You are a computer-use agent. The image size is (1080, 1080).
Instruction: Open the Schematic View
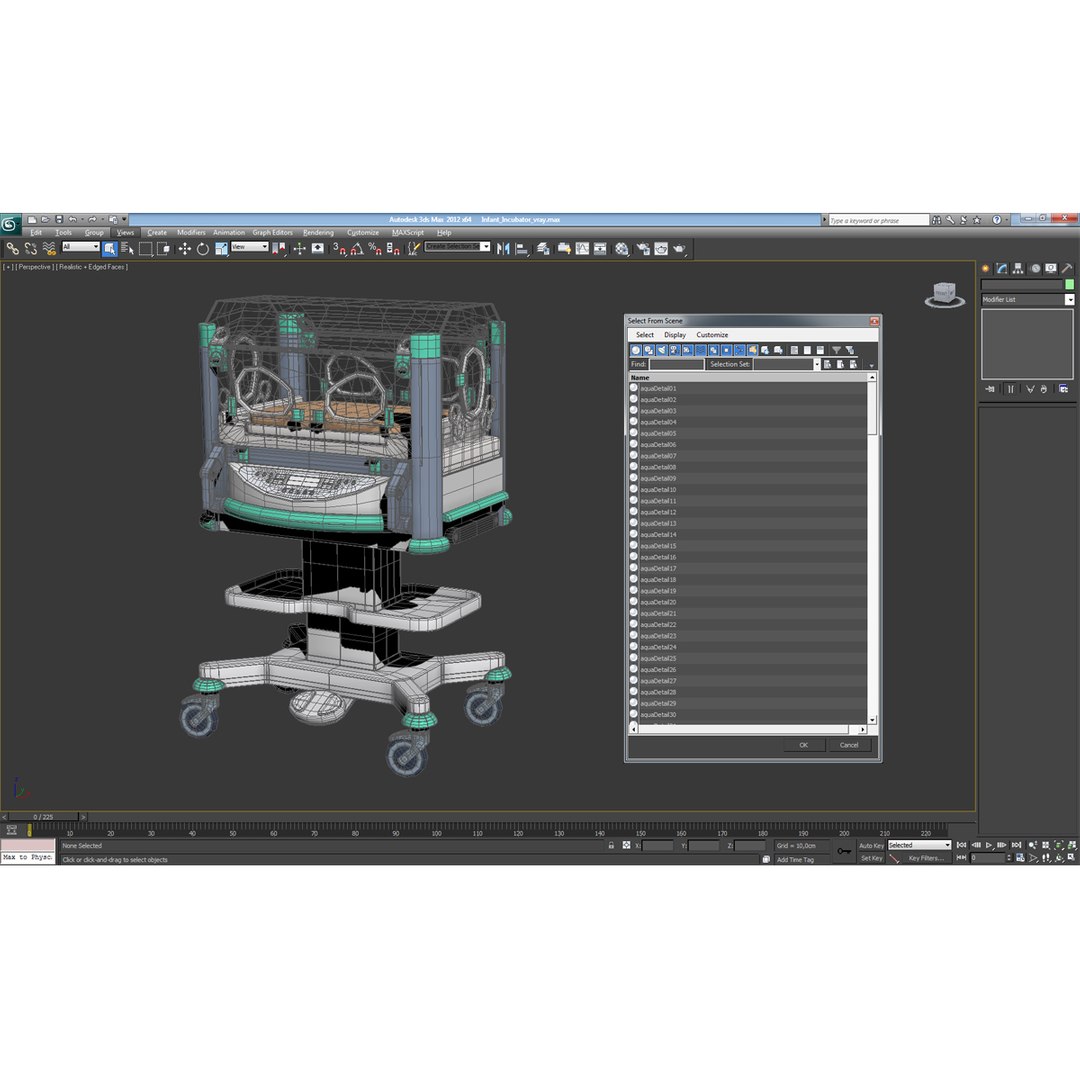pyautogui.click(x=600, y=249)
